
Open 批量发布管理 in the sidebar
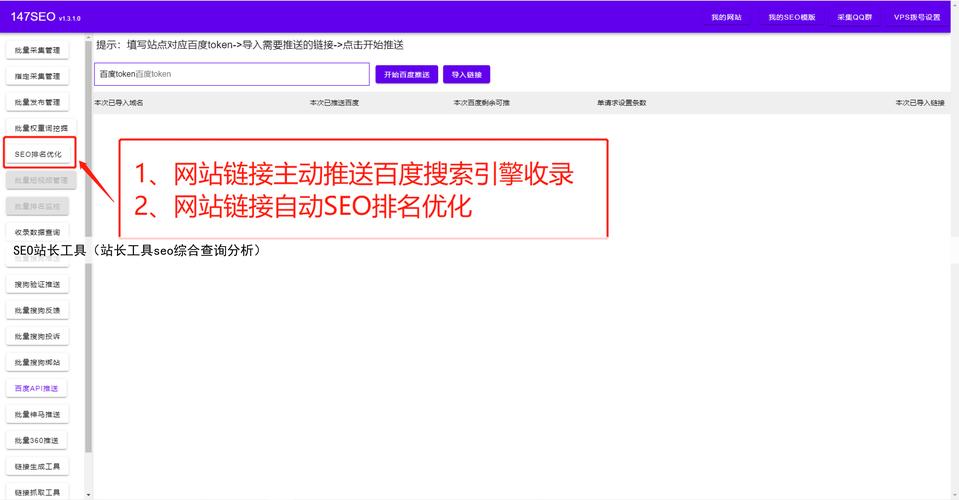[x=37, y=102]
